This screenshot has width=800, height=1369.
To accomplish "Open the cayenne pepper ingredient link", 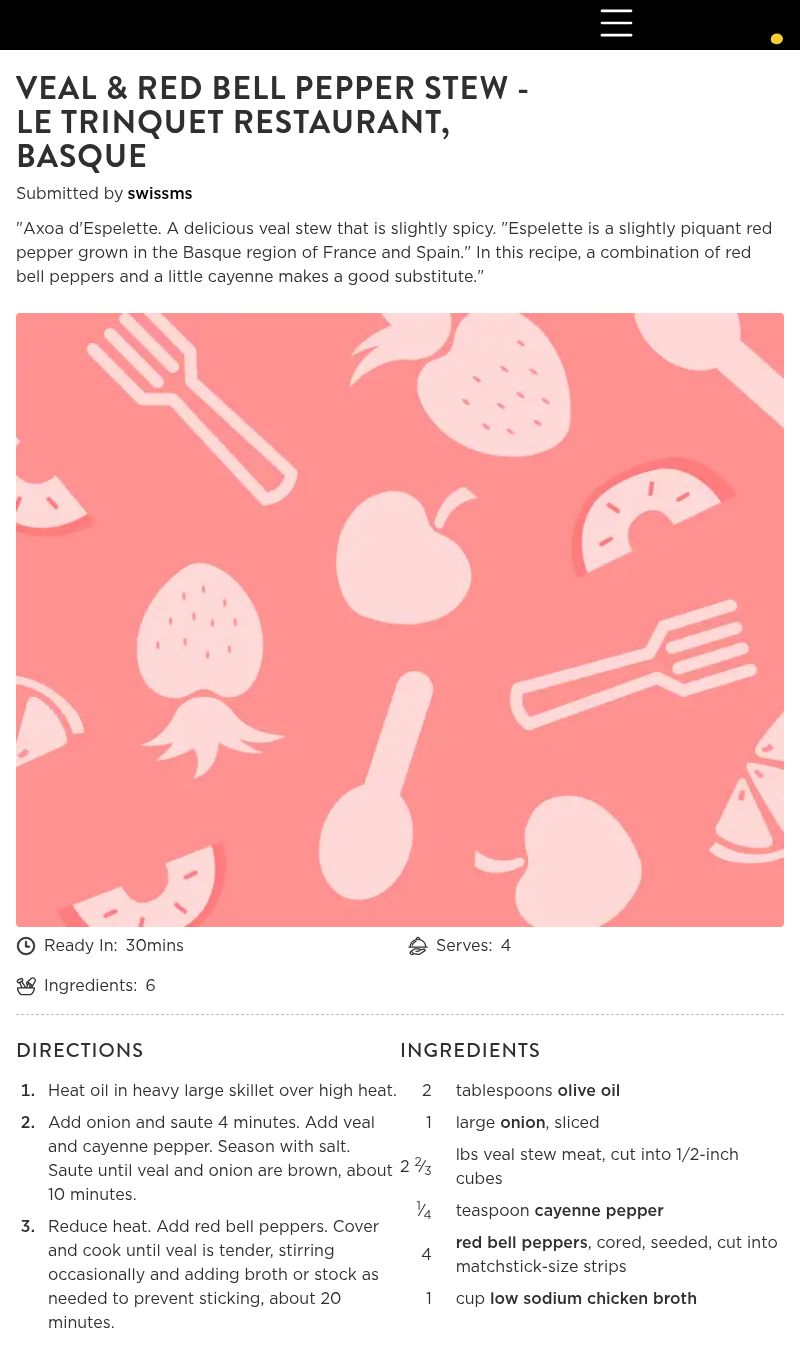I will coord(599,1210).
